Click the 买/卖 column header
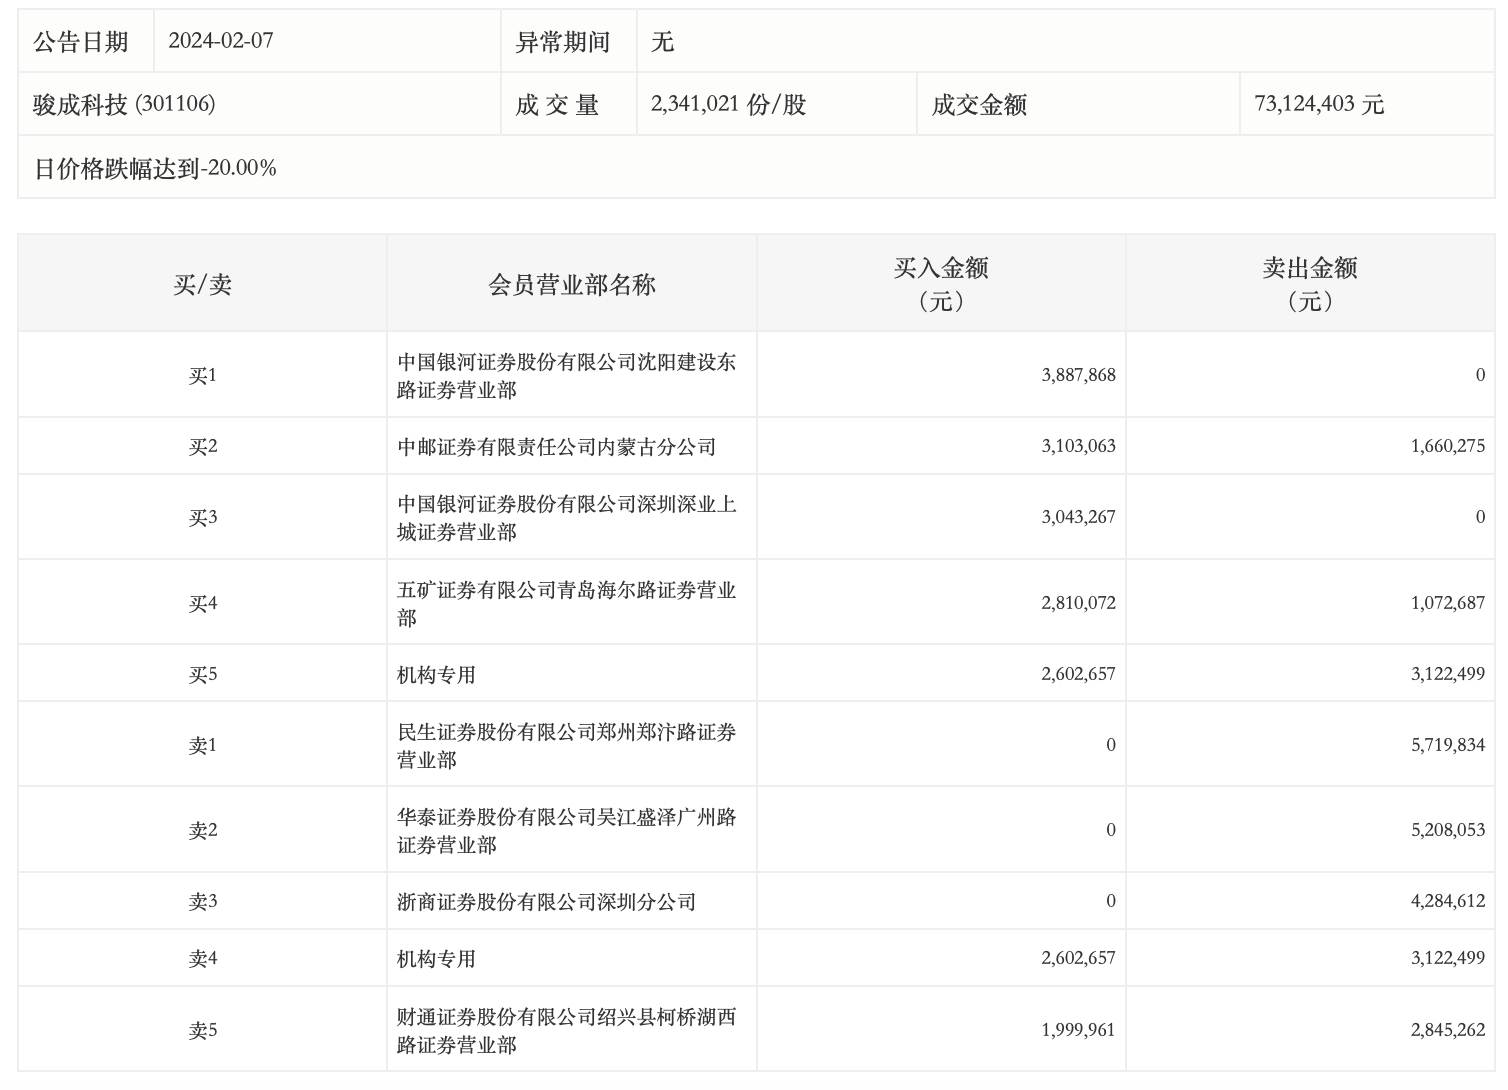The image size is (1508, 1090). pos(202,285)
